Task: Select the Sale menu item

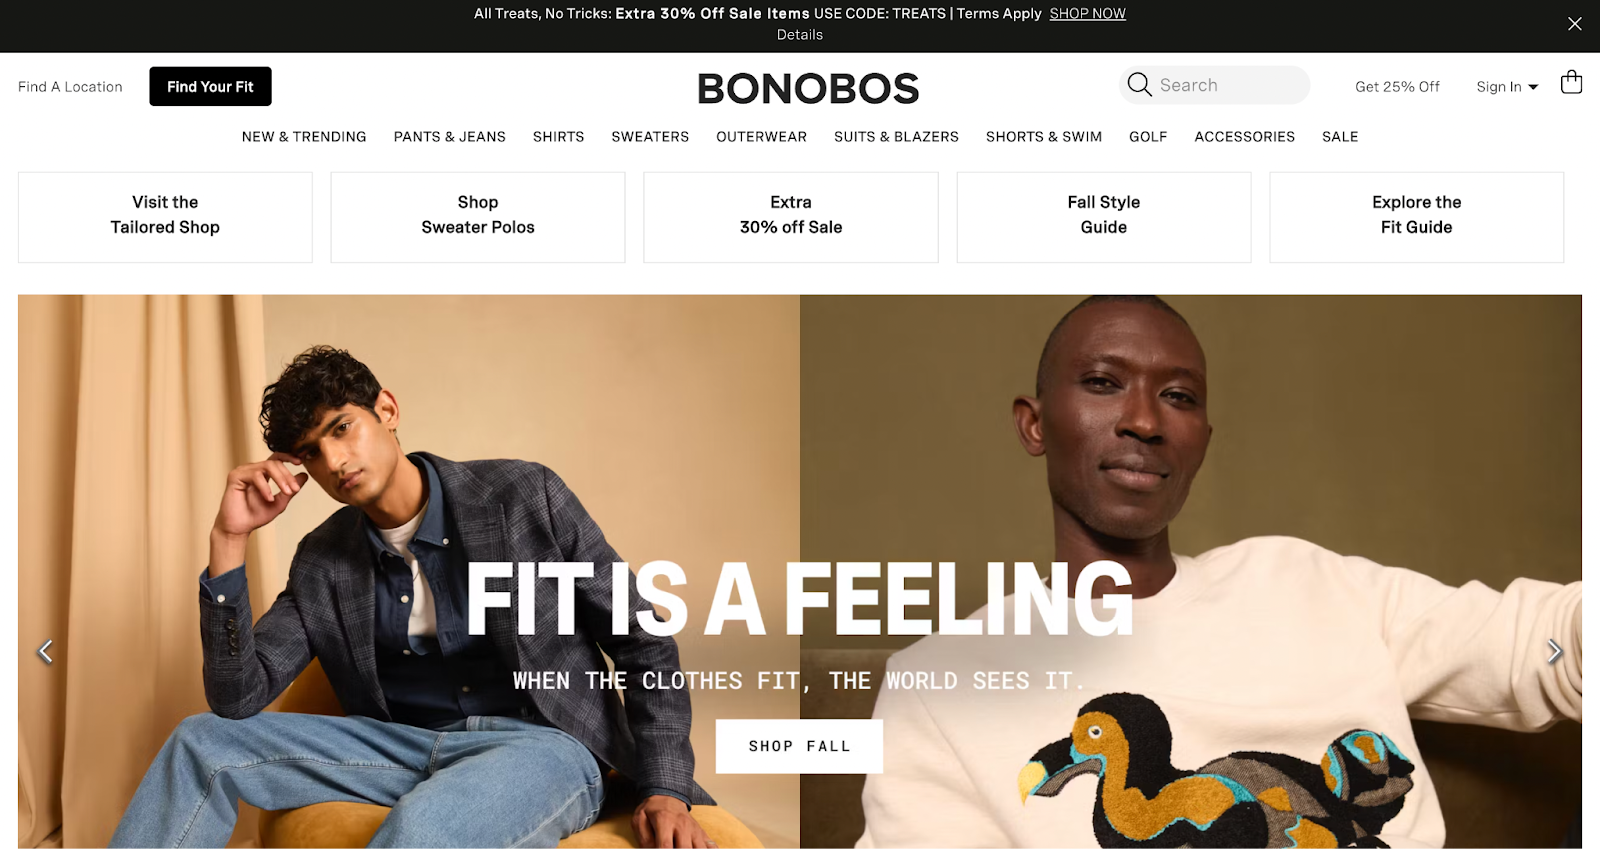Action: click(1340, 137)
